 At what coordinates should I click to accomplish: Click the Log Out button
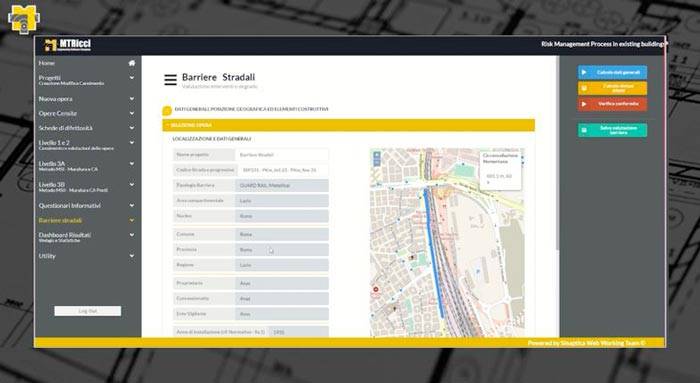pos(88,311)
